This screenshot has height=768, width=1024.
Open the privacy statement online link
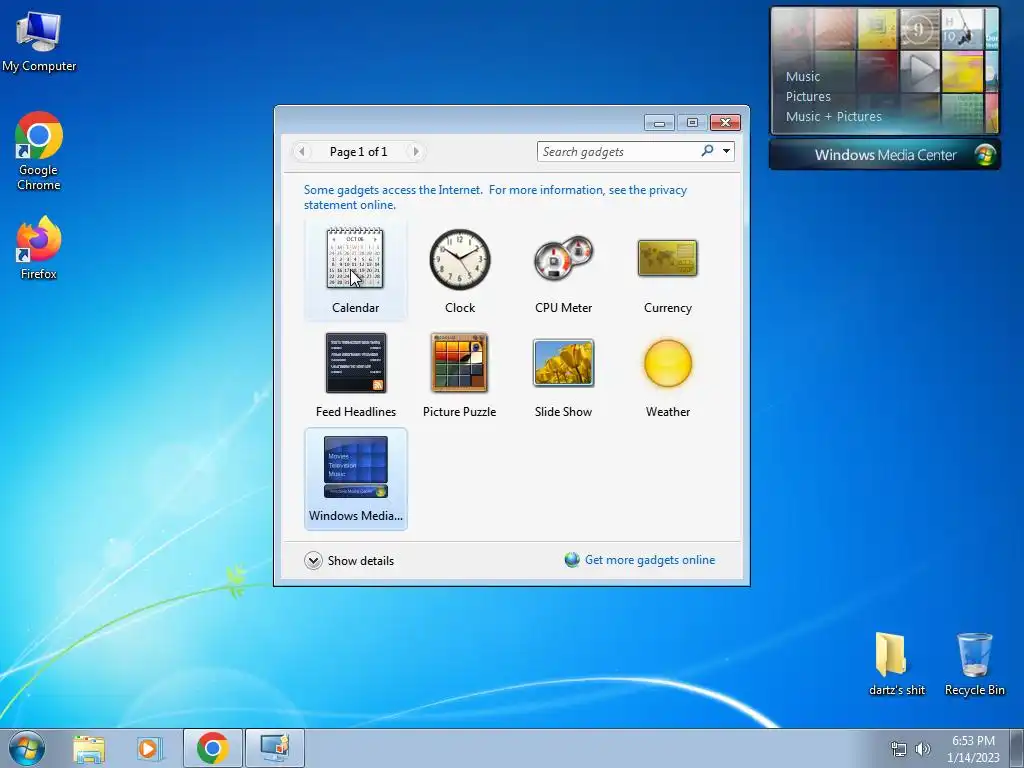pos(495,197)
